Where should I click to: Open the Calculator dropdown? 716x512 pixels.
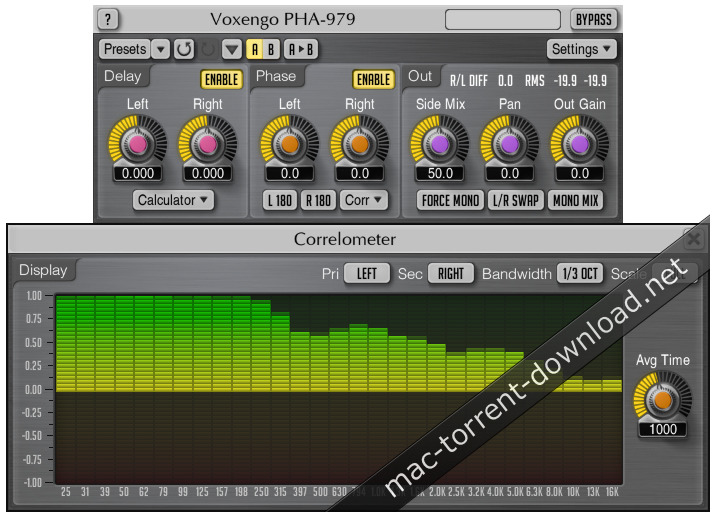point(173,201)
